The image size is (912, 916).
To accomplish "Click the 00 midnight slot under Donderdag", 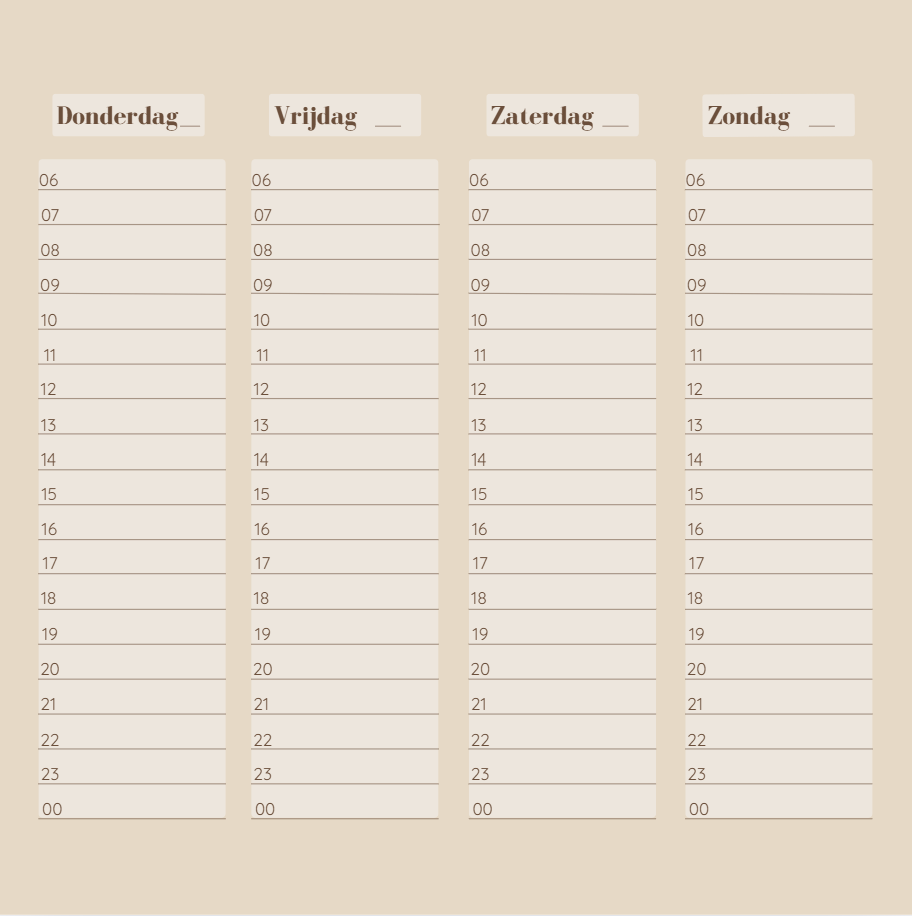I will (x=132, y=808).
